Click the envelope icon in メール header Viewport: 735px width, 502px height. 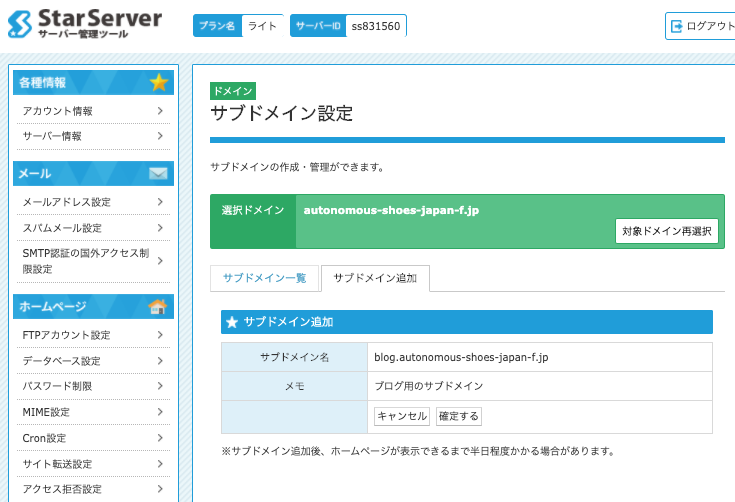[158, 174]
